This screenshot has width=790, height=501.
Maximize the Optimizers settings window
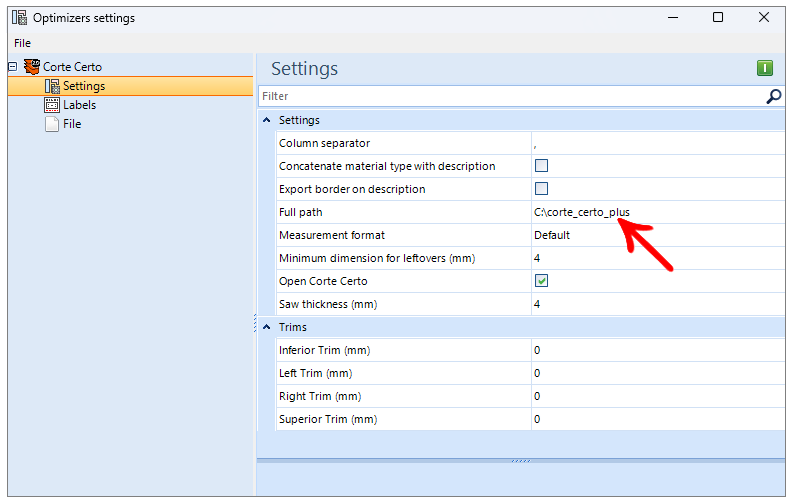click(718, 17)
